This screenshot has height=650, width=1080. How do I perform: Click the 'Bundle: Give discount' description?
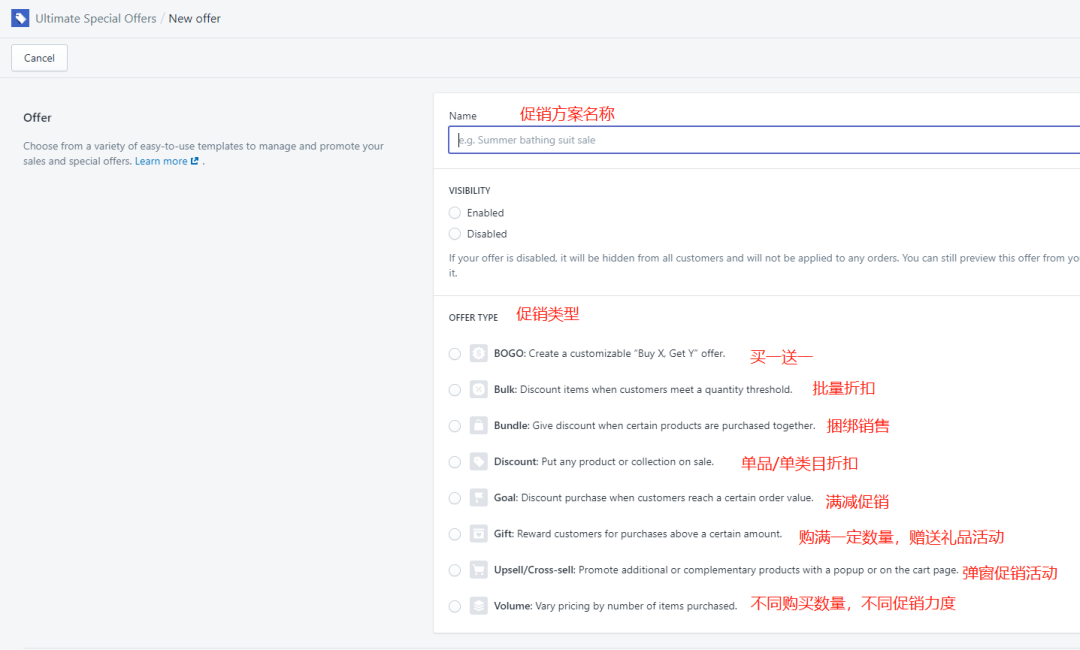click(x=654, y=426)
